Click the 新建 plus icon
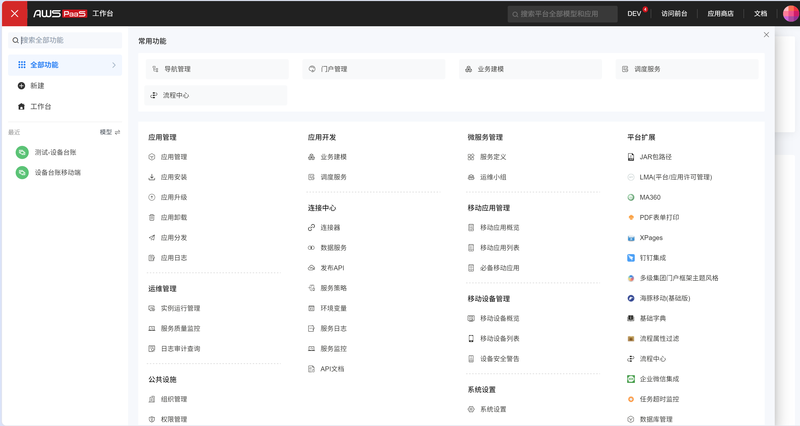This screenshot has width=800, height=426. pyautogui.click(x=21, y=86)
